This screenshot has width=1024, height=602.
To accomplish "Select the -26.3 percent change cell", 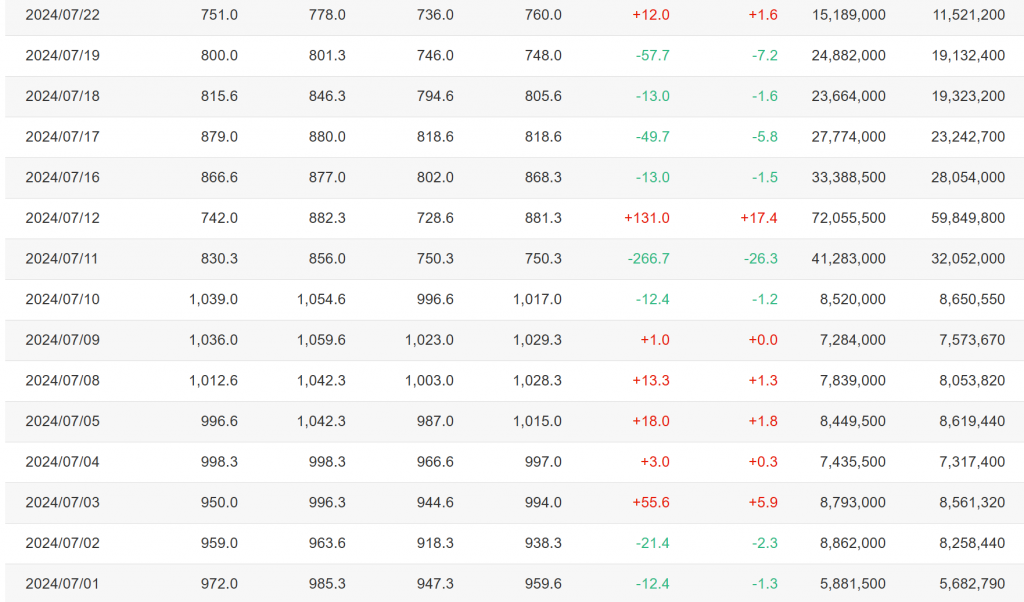I will pos(760,259).
